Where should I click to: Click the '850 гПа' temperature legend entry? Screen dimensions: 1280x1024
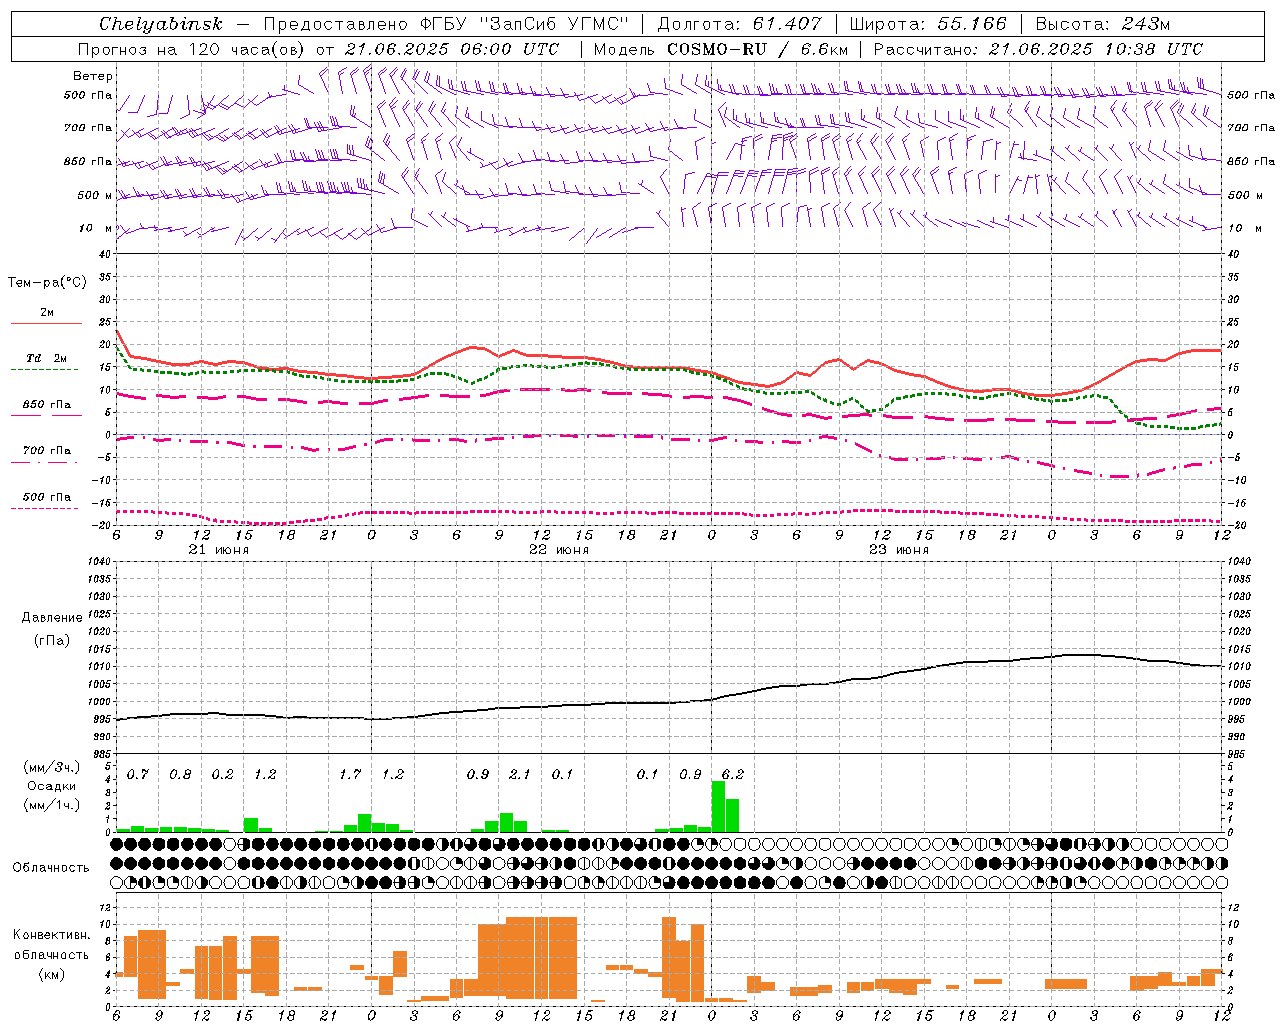47,405
